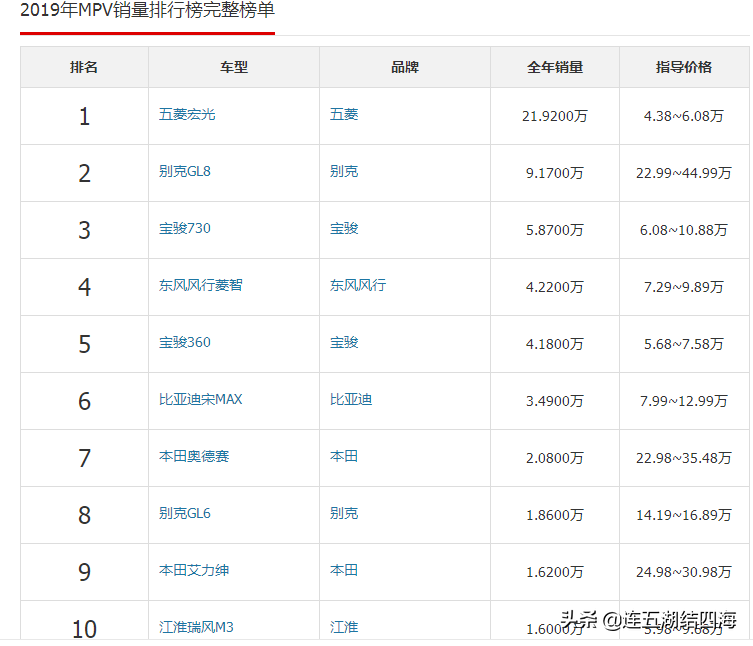
Task: Click rank number 5
Action: [x=85, y=344]
